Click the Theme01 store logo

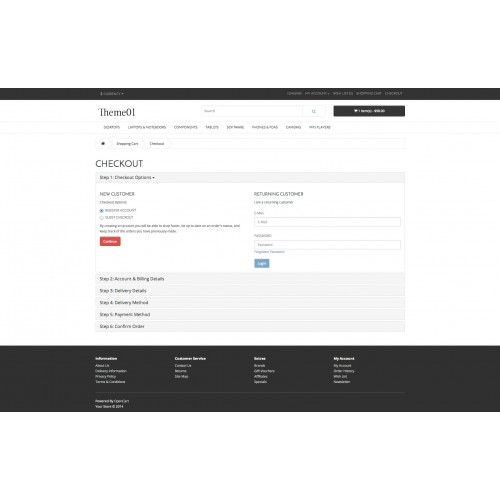[117, 112]
